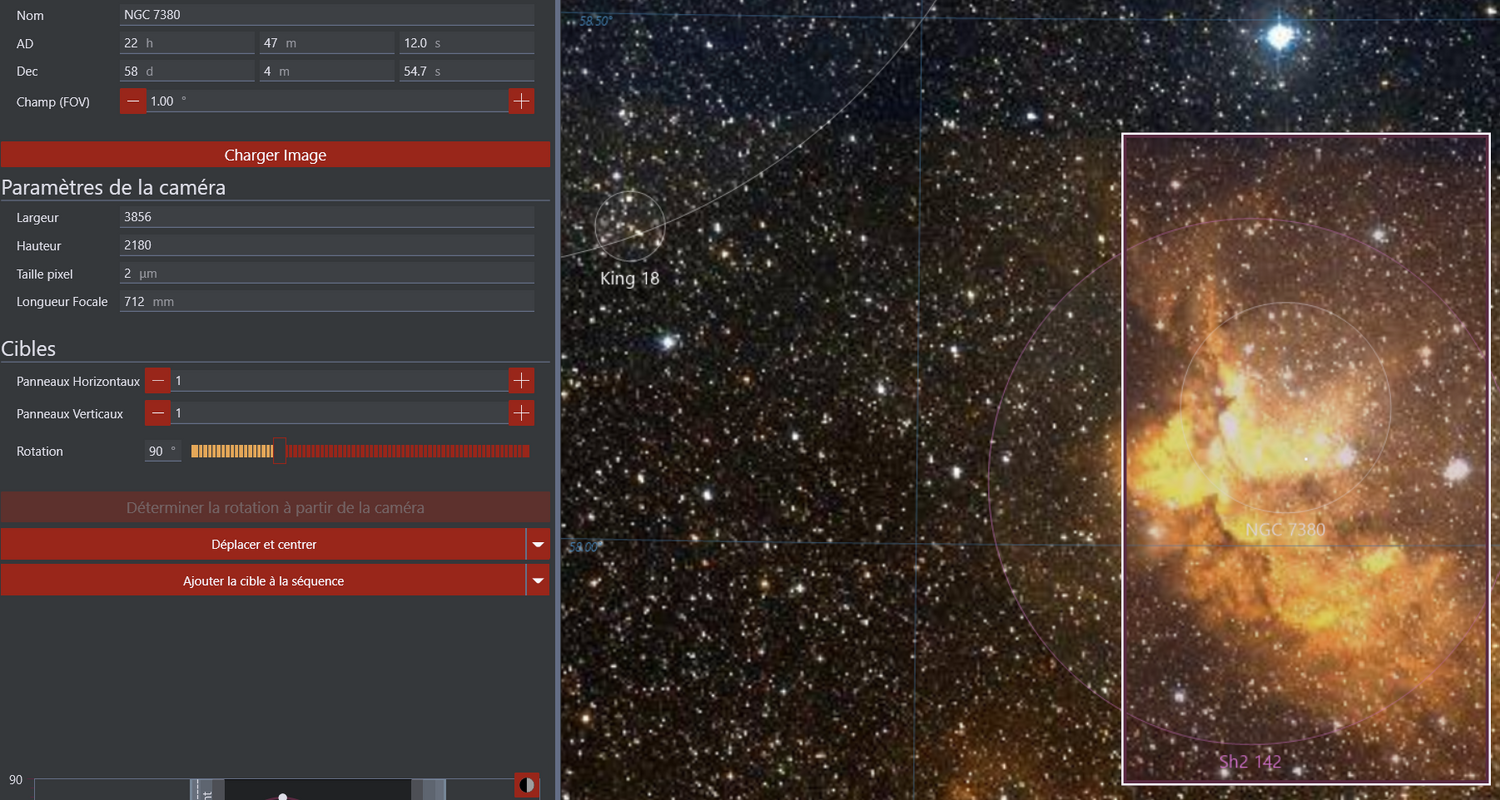Click the Panneaux Horizontaux value field

click(340, 381)
